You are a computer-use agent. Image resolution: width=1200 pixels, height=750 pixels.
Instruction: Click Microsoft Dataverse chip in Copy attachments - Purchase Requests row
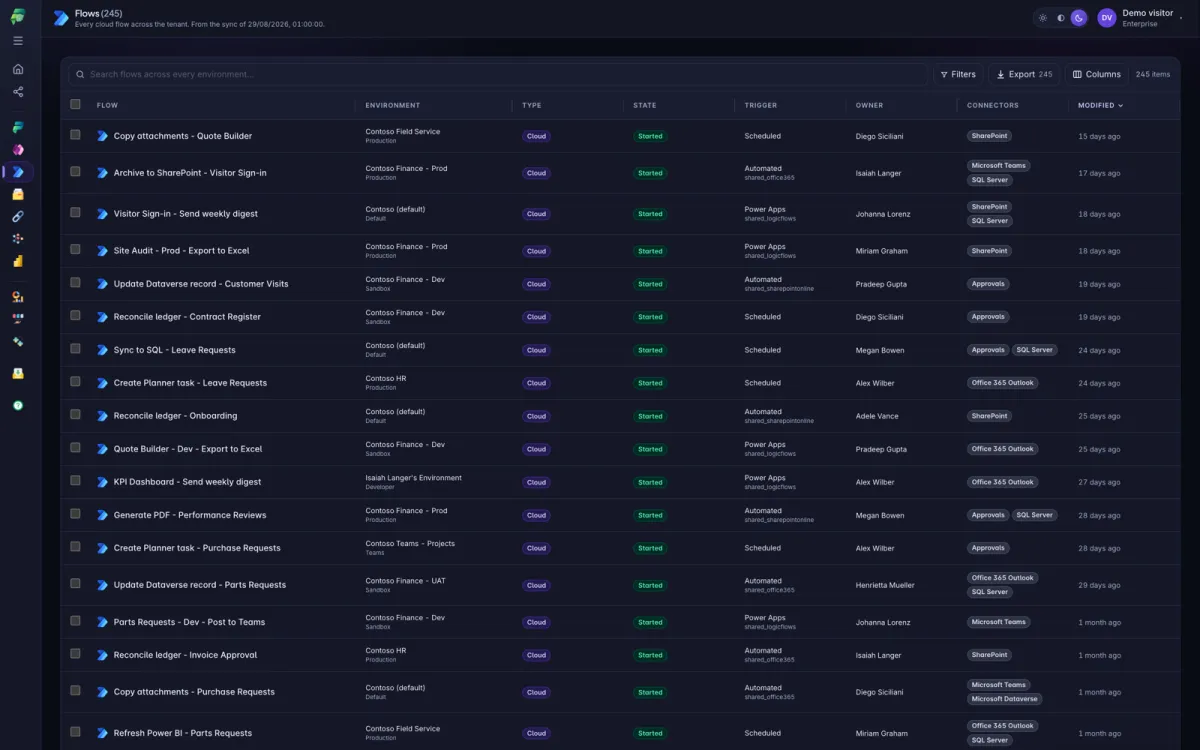[x=1005, y=699]
